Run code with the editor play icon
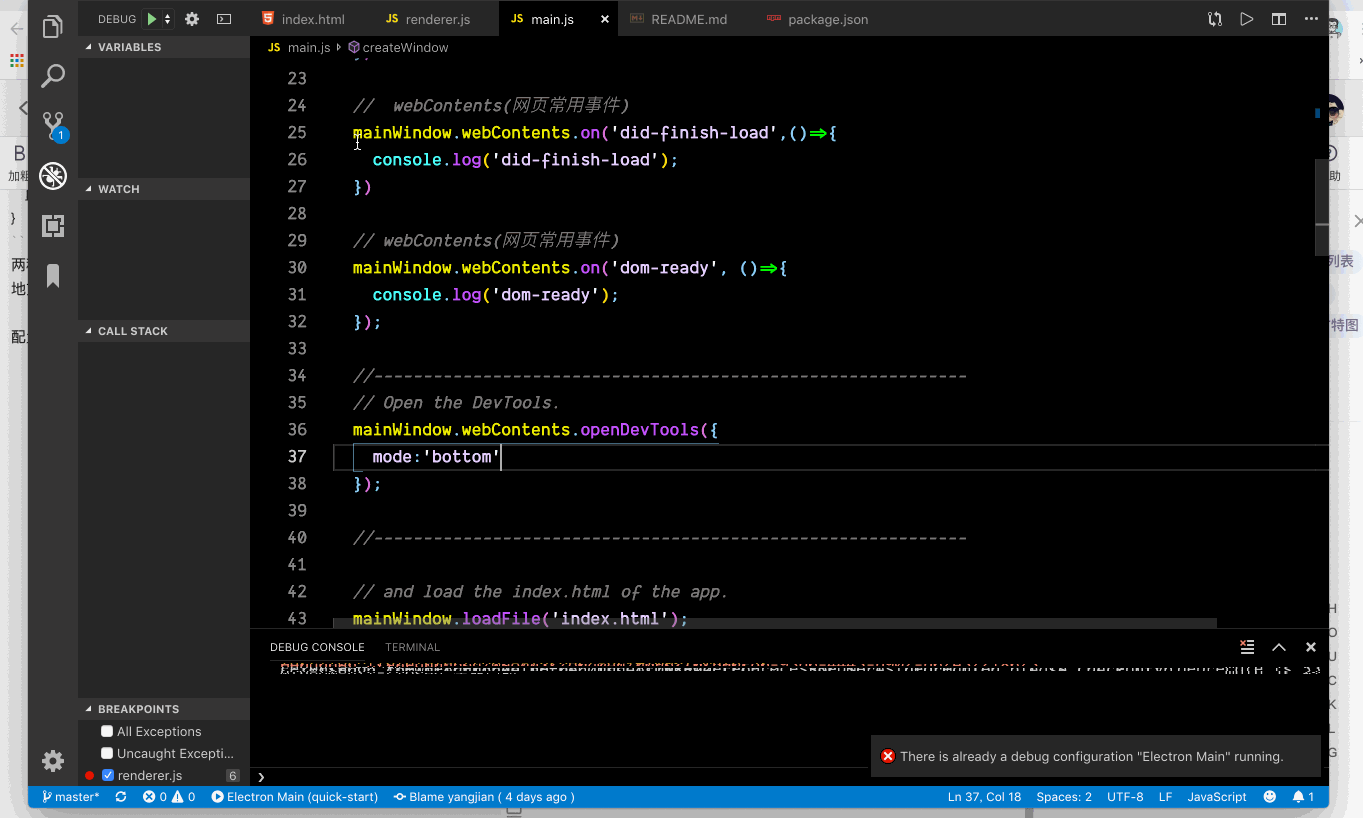1363x818 pixels. pos(1246,19)
